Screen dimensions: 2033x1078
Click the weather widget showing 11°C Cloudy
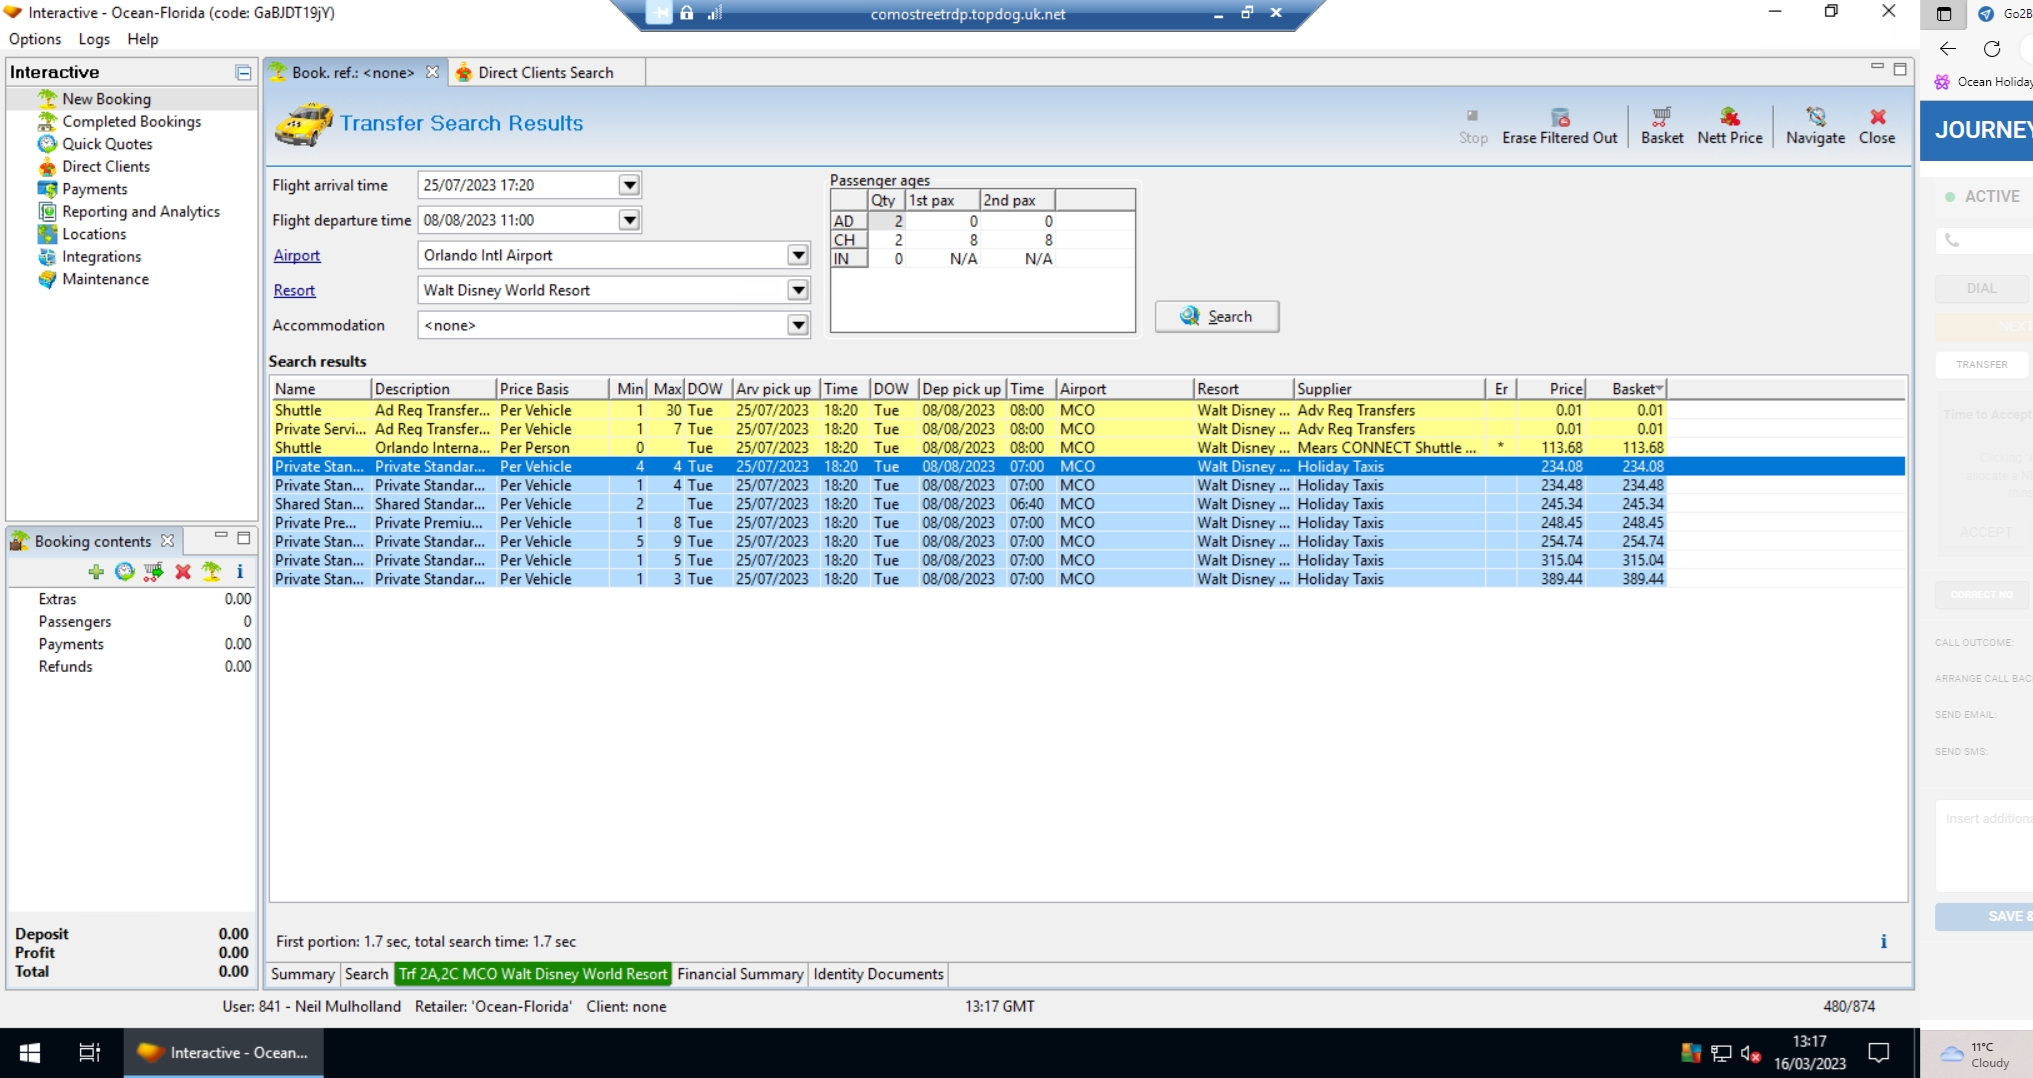coord(1975,1054)
